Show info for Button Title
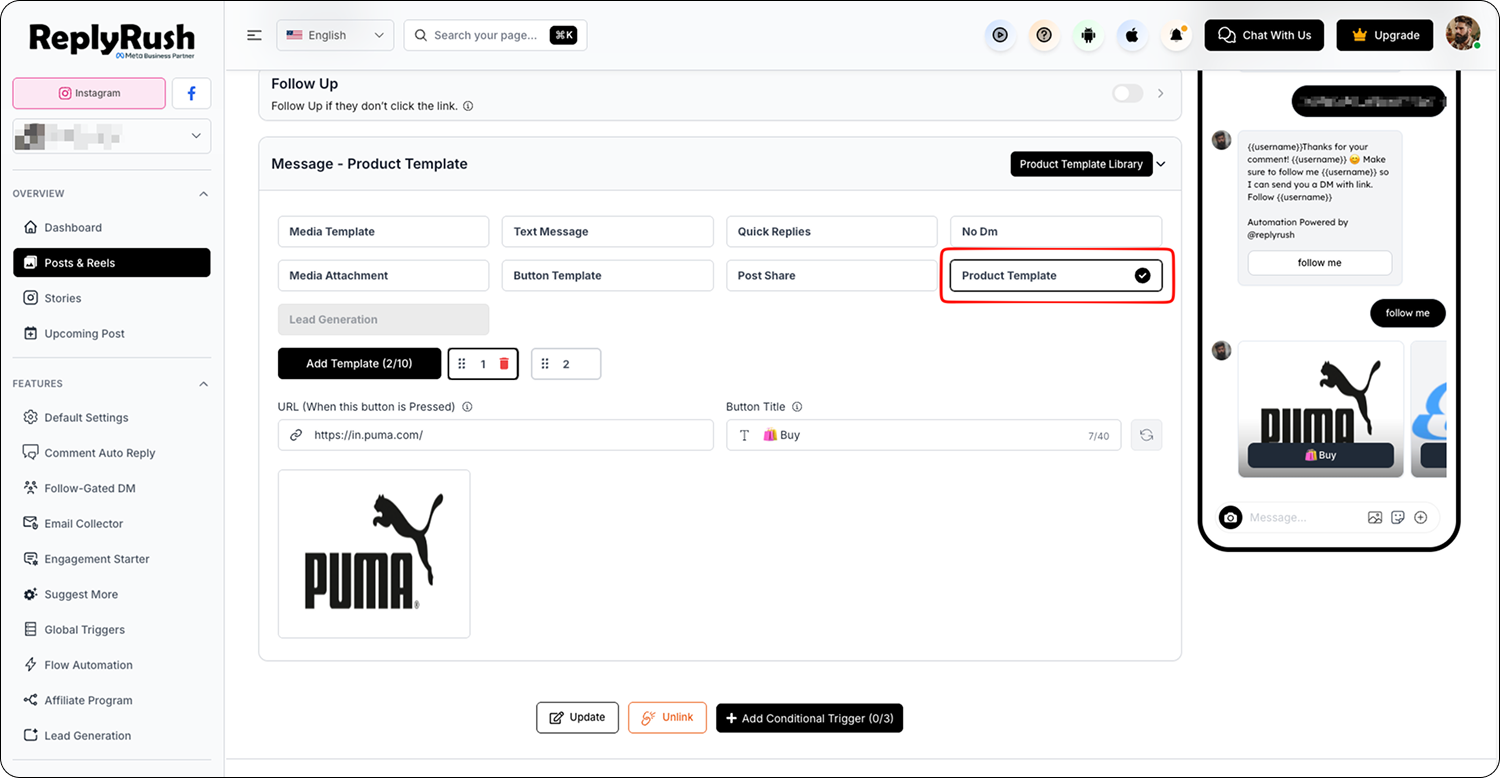Screen dimensions: 1500x778 [797, 407]
